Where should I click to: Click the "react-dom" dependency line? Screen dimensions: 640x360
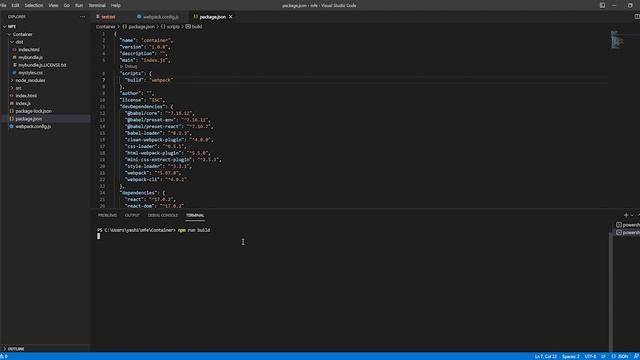point(154,206)
